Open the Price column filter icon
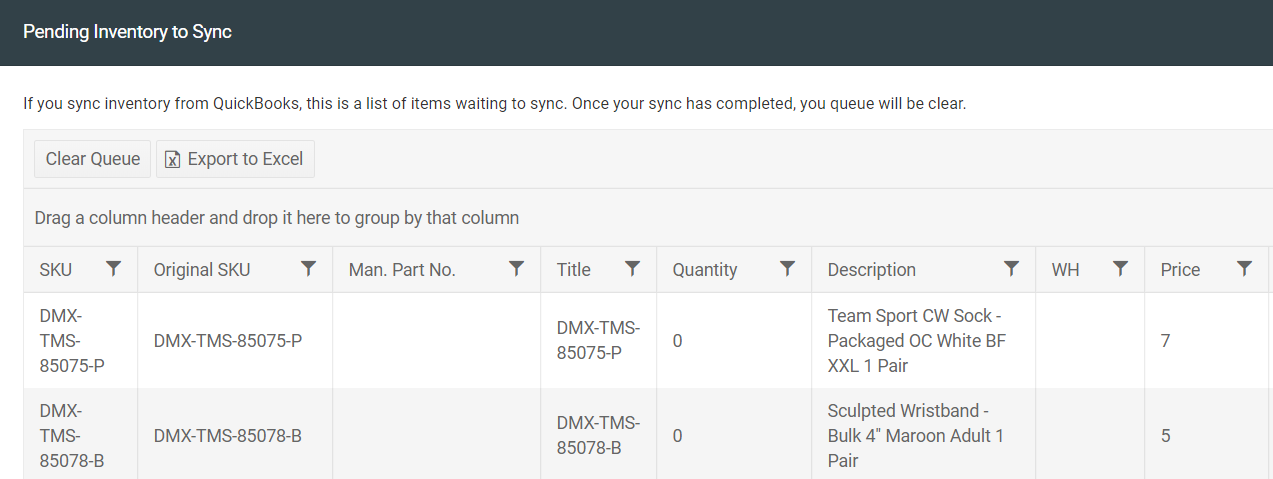The height and width of the screenshot is (479, 1273). coord(1245,269)
